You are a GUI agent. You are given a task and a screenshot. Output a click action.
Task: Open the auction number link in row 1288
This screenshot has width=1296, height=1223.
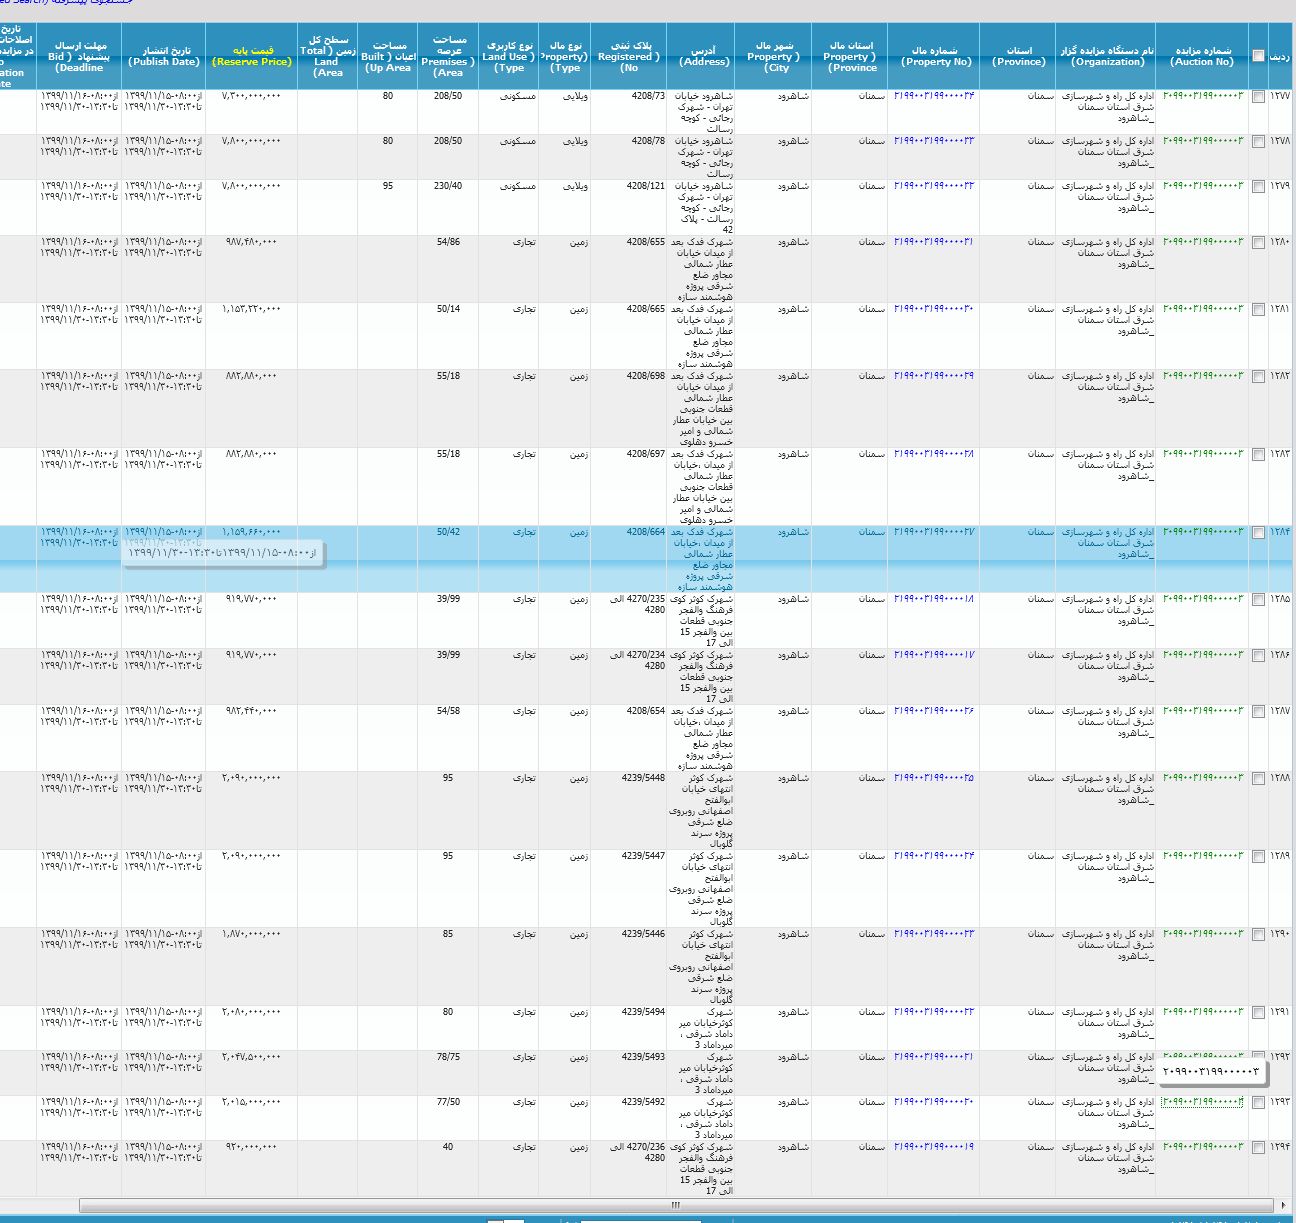click(1204, 778)
